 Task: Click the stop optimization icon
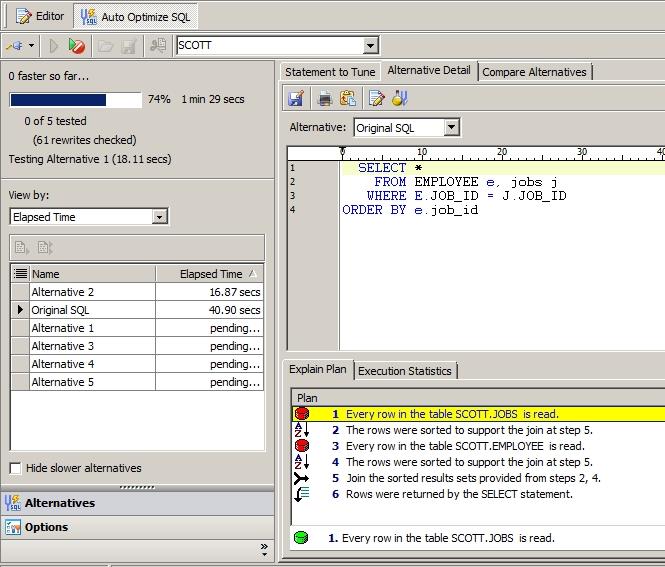click(76, 46)
